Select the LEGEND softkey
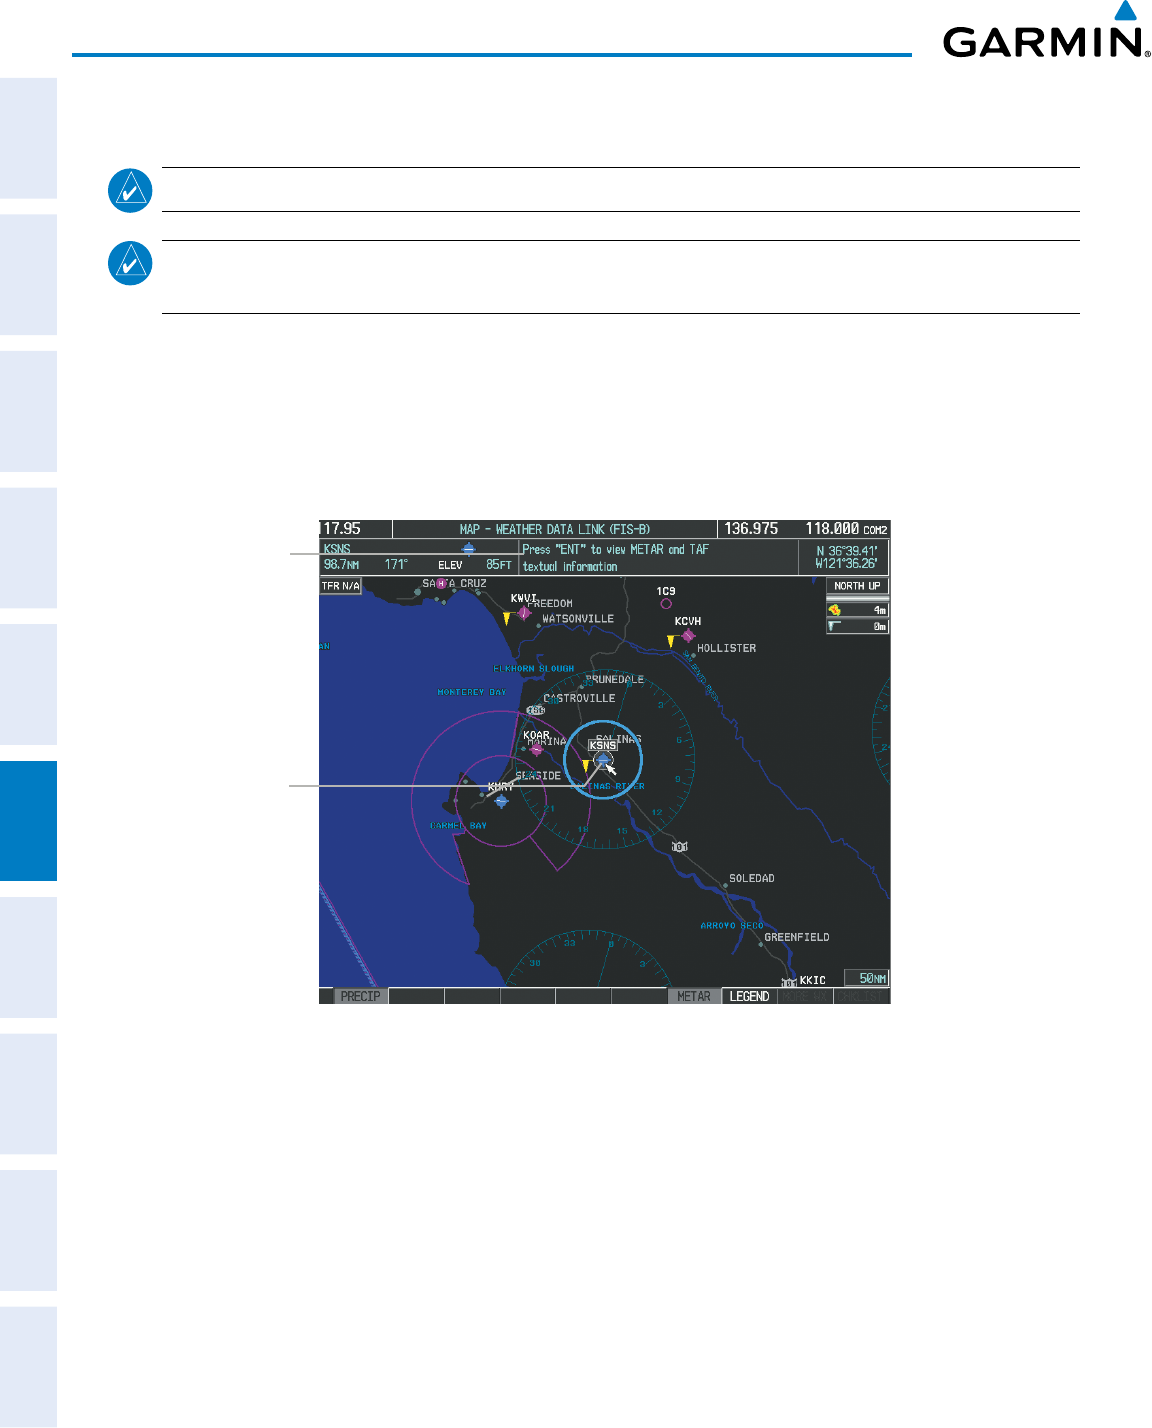 (x=749, y=996)
